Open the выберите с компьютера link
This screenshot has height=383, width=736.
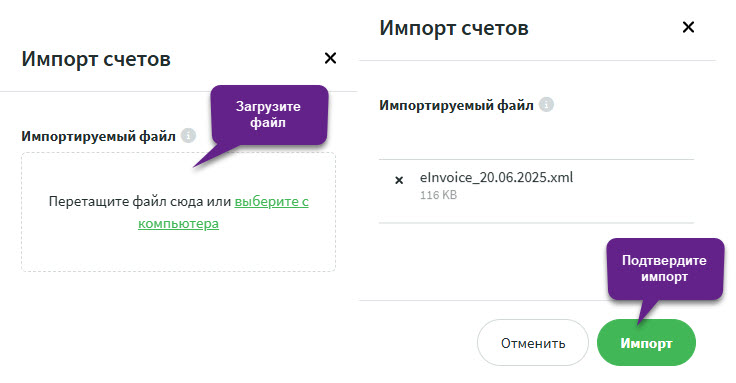click(223, 212)
